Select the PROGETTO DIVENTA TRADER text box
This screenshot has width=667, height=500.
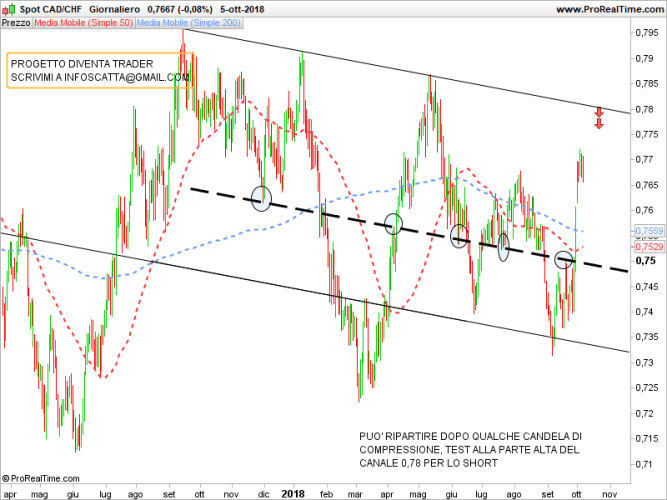pos(100,70)
